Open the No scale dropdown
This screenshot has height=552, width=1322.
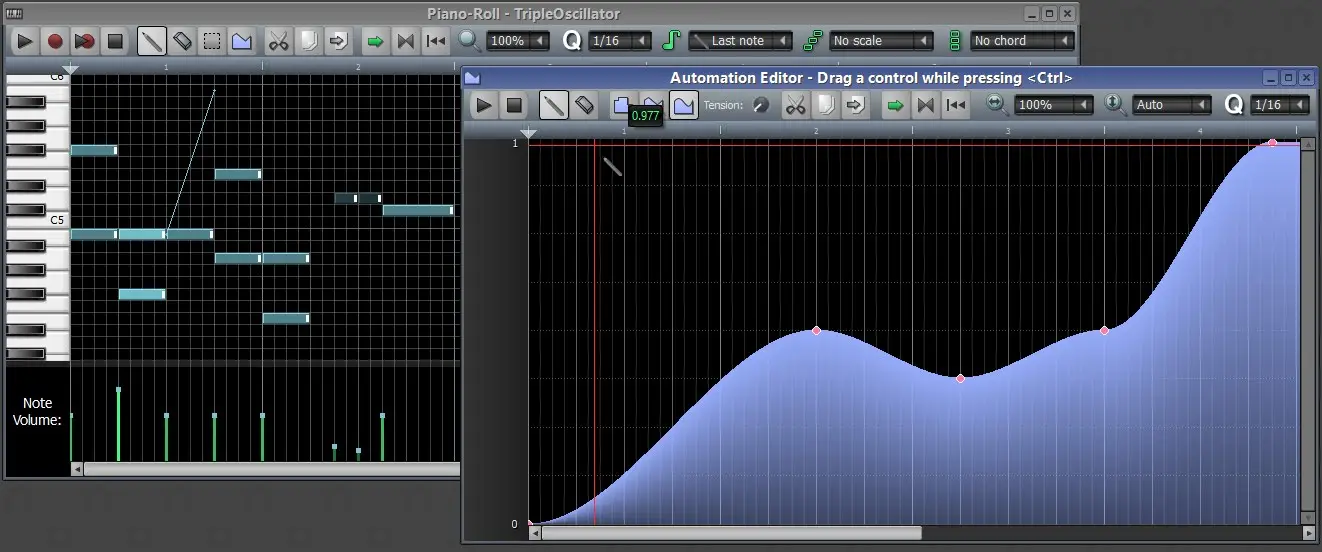click(881, 41)
